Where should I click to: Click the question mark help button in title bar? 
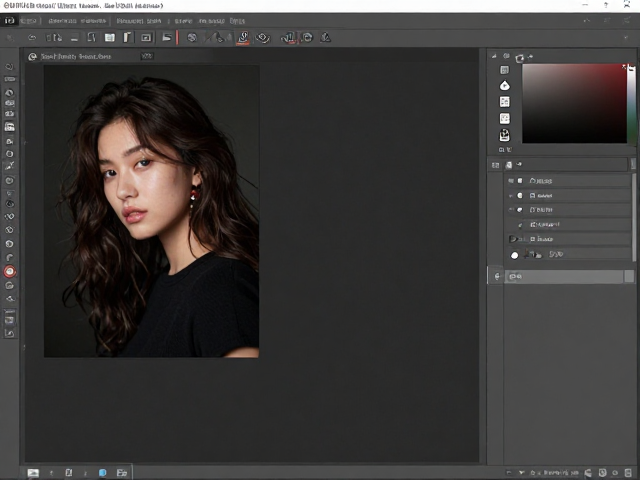[x=606, y=5]
